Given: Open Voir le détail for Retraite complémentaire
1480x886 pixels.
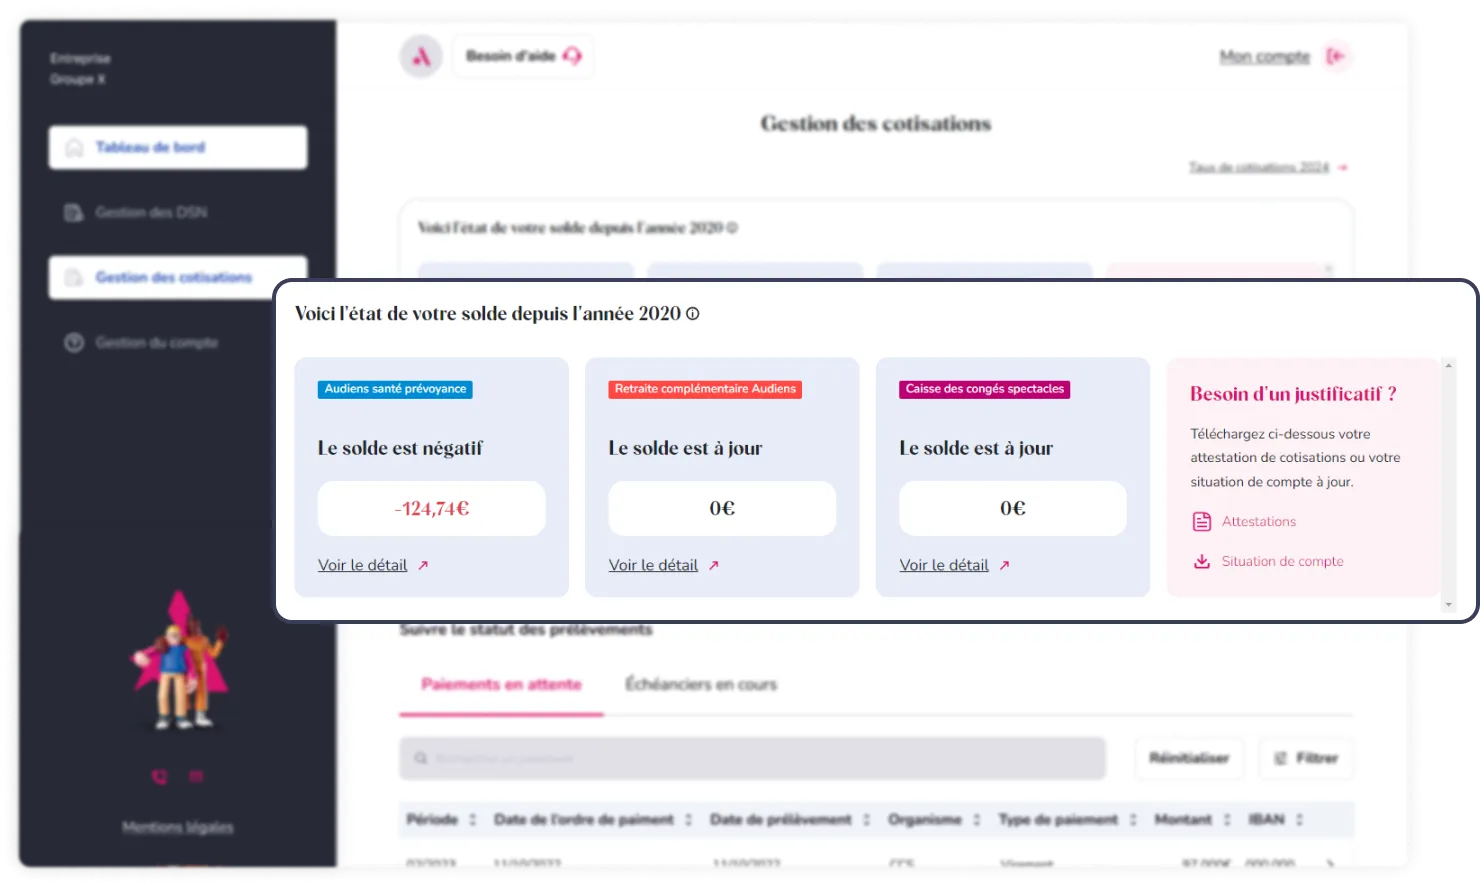Looking at the screenshot, I should coord(653,566).
